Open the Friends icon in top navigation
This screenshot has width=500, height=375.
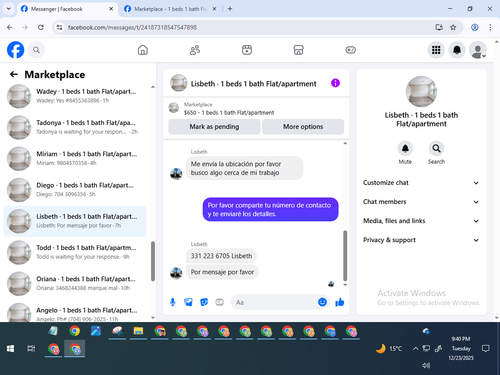coord(195,50)
